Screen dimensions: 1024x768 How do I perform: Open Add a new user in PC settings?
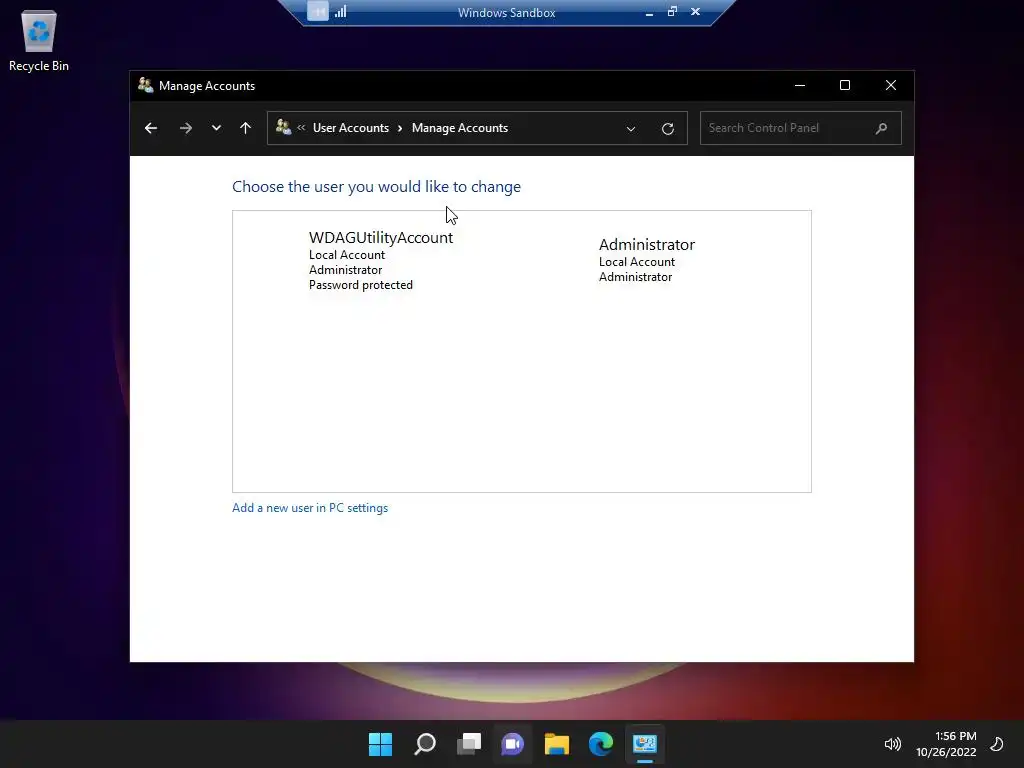310,508
